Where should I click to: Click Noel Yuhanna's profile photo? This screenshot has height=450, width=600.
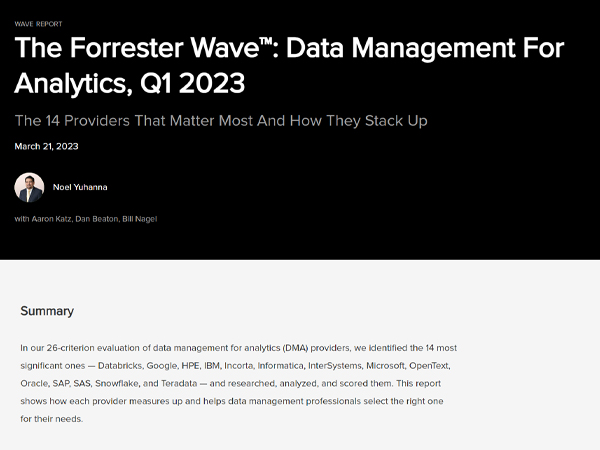click(x=29, y=187)
